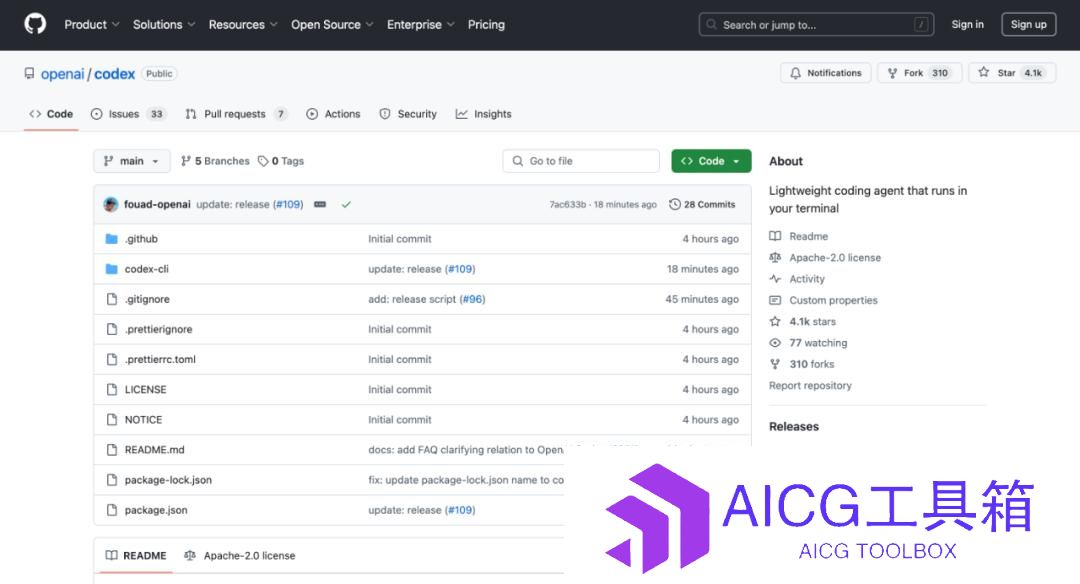Click the Sign in link

tap(968, 25)
